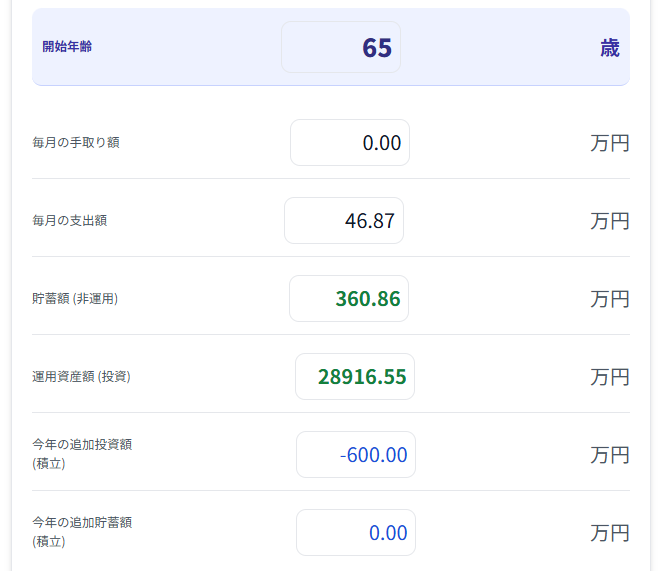Click the 開始年齢 label text
Viewport: 664px width, 571px height.
pyautogui.click(x=67, y=47)
